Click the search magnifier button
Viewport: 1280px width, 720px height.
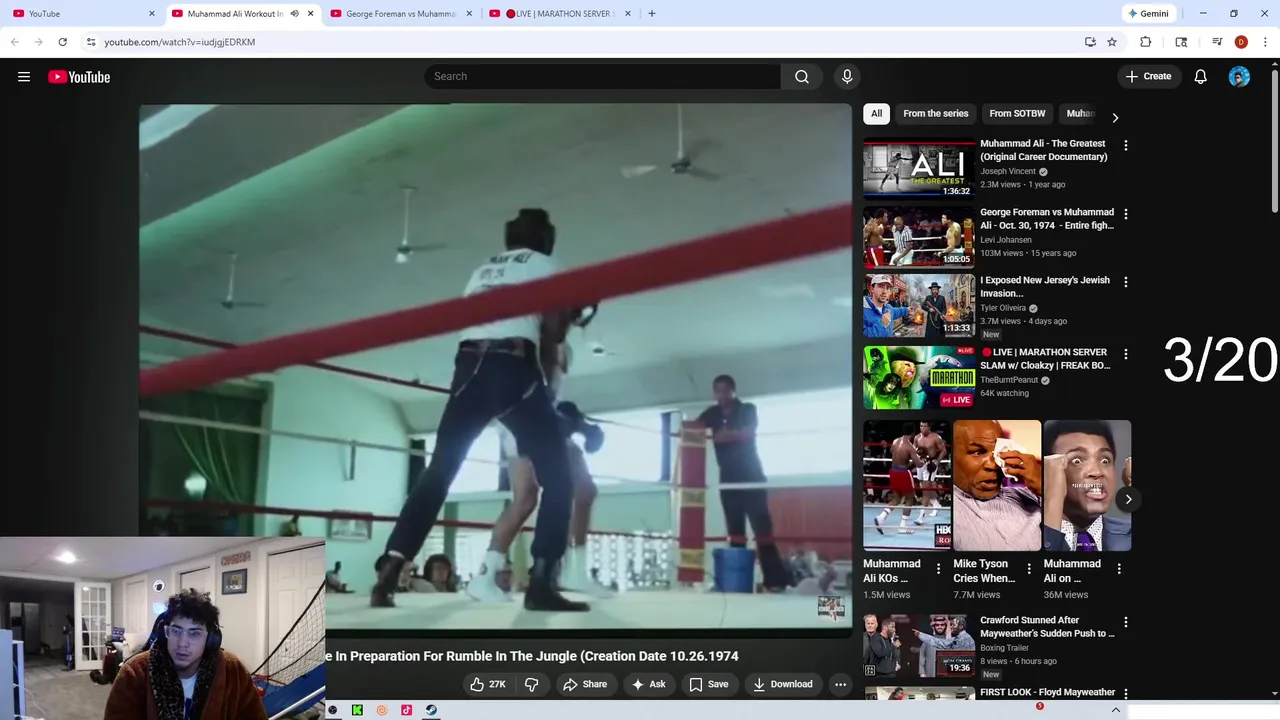(802, 77)
